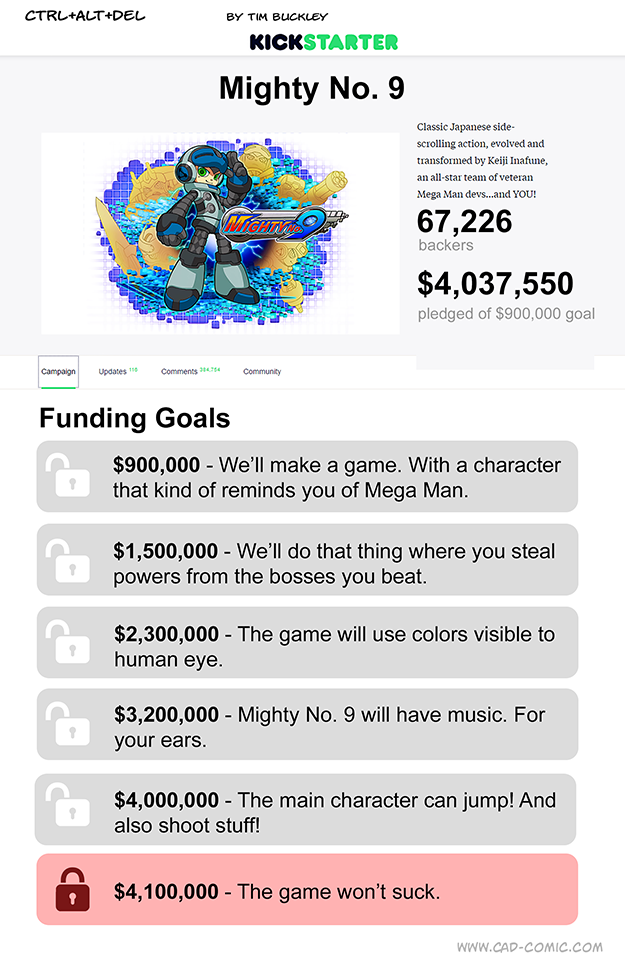Click the 67,226 backers count
Image resolution: width=625 pixels, height=967 pixels.
coord(464,222)
